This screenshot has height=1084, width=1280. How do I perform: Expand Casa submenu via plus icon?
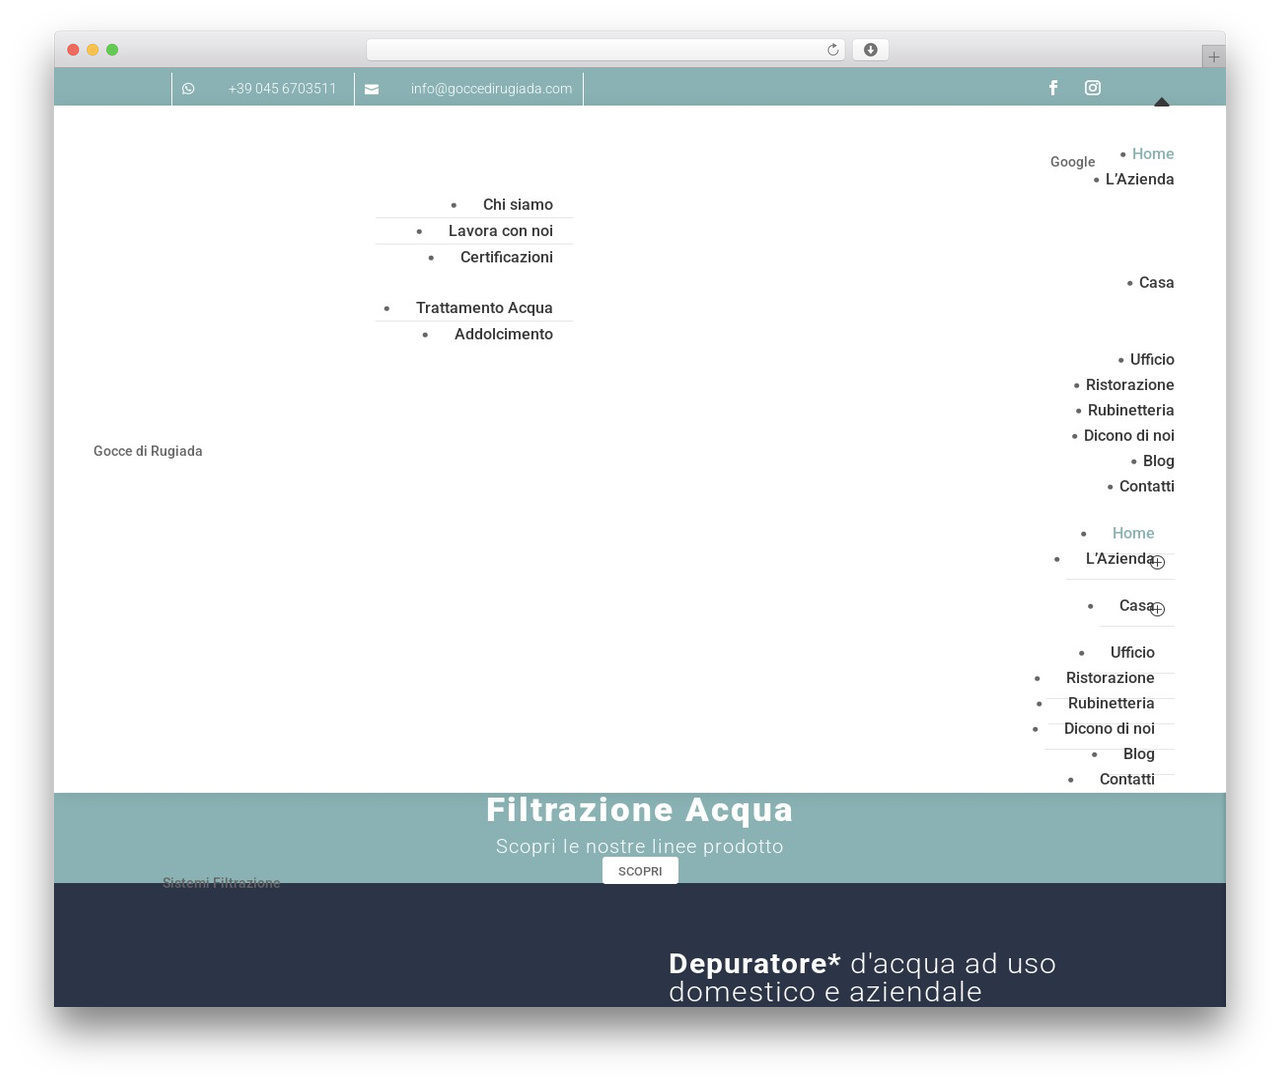[1157, 609]
